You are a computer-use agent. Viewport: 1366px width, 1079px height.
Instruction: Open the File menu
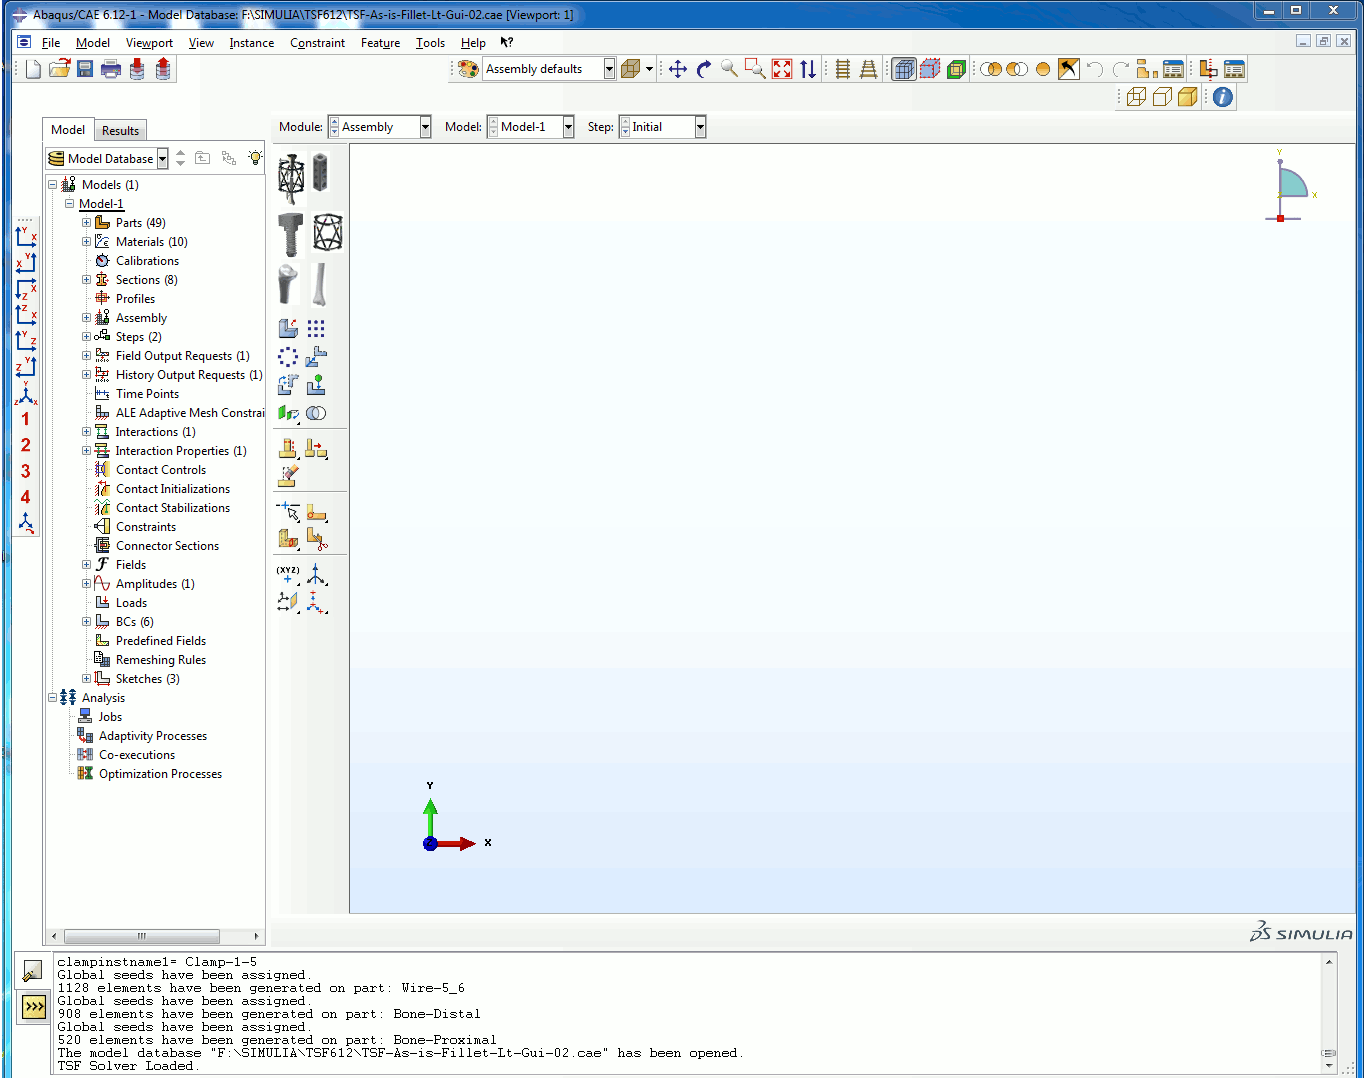click(x=51, y=43)
